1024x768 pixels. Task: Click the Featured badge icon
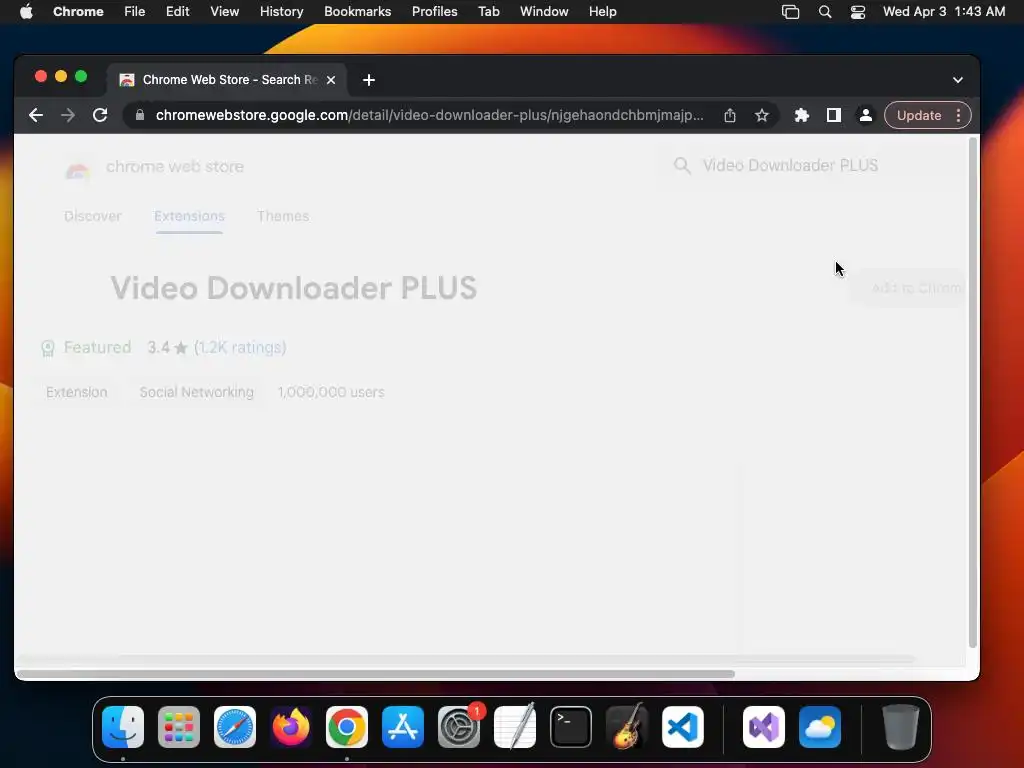click(48, 348)
